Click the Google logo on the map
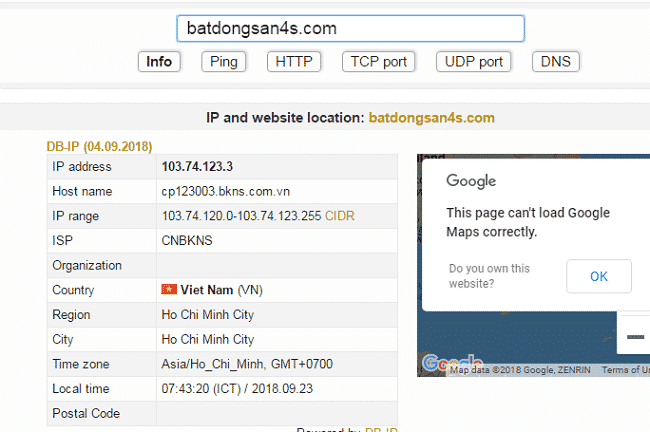The image size is (650, 432). click(453, 363)
